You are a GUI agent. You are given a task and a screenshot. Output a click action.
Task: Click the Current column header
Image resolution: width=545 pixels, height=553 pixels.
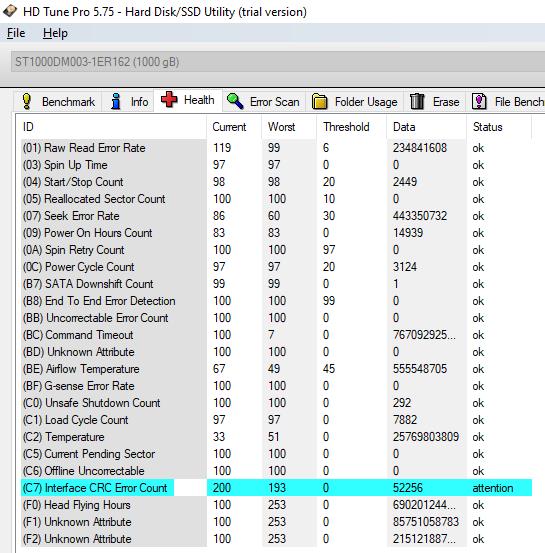(234, 127)
